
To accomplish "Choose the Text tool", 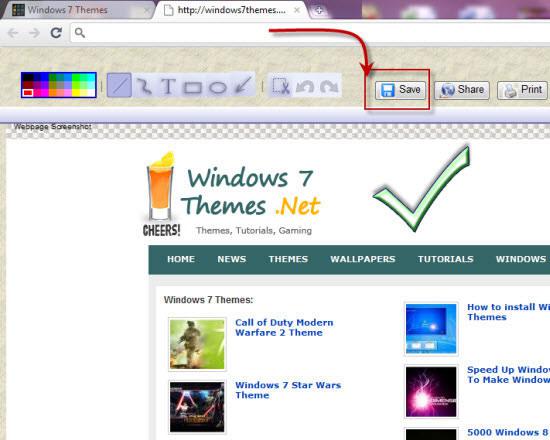I will (x=168, y=86).
